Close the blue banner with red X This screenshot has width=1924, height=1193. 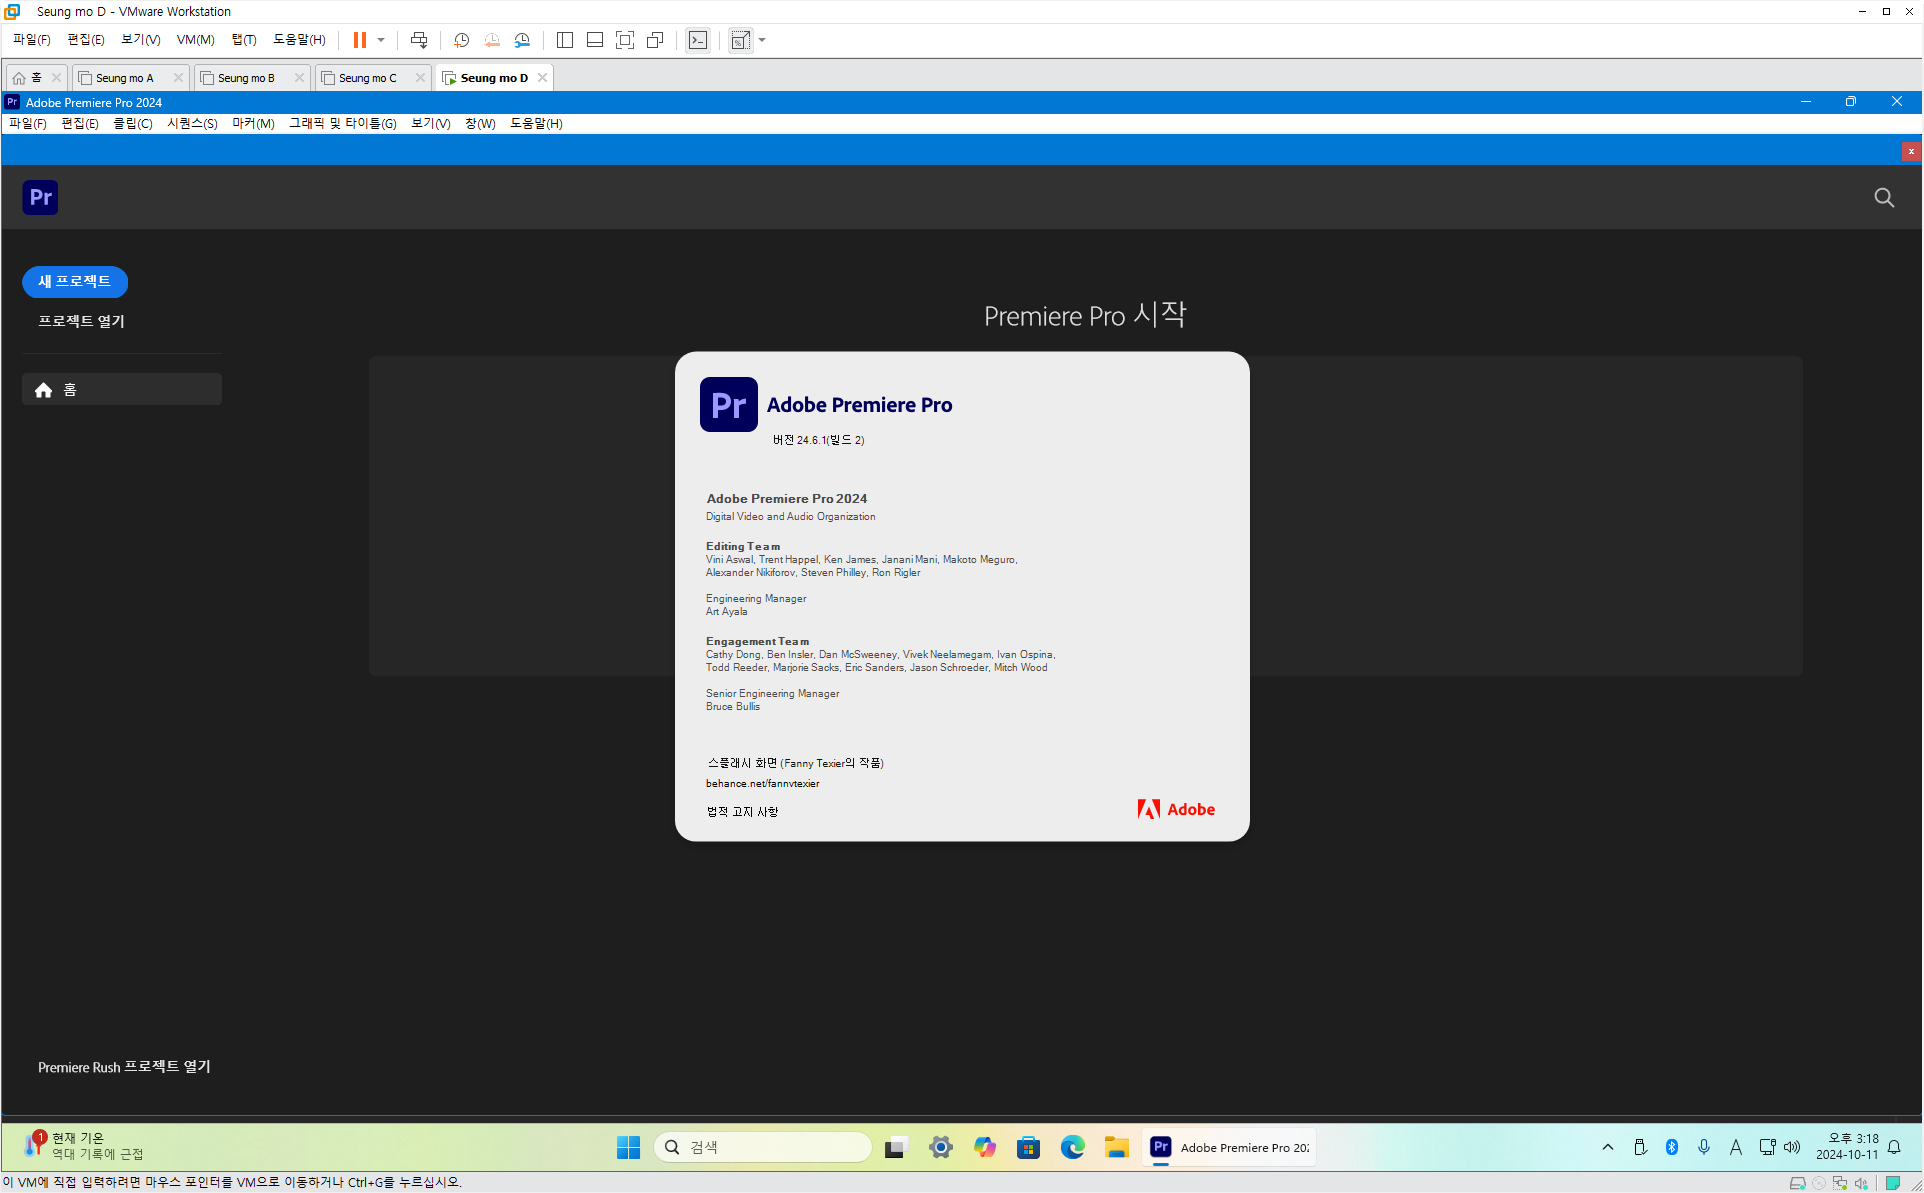[1911, 151]
